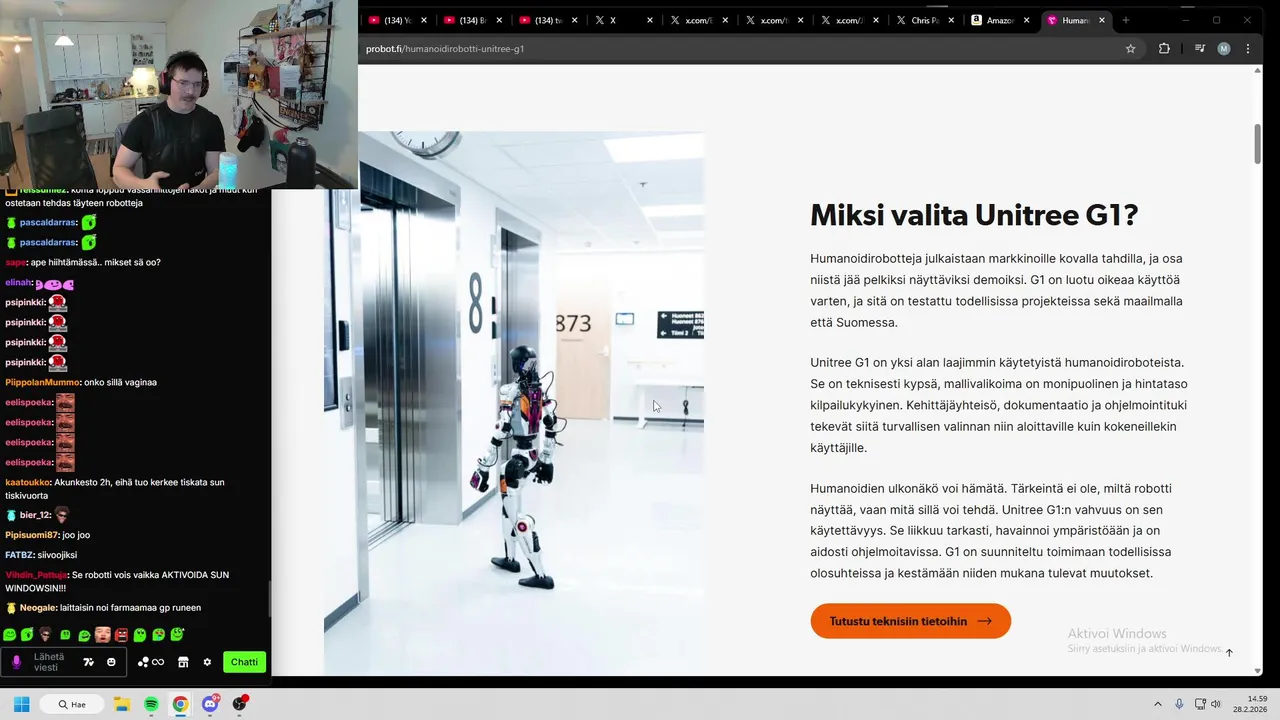Click chat message 'onko sillä vaginaa'
The height and width of the screenshot is (720, 1280).
pos(121,382)
